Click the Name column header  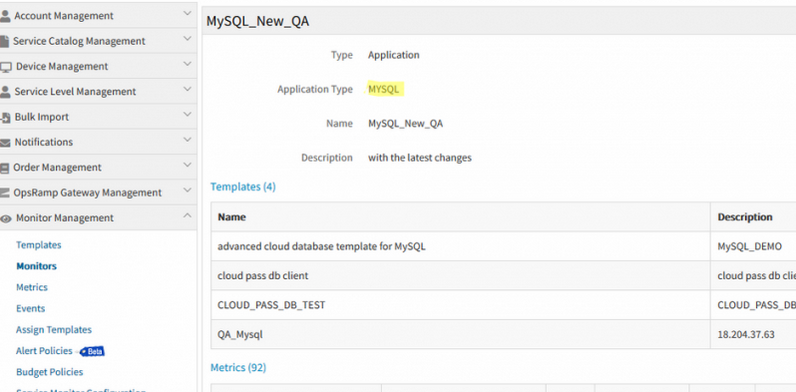(232, 217)
